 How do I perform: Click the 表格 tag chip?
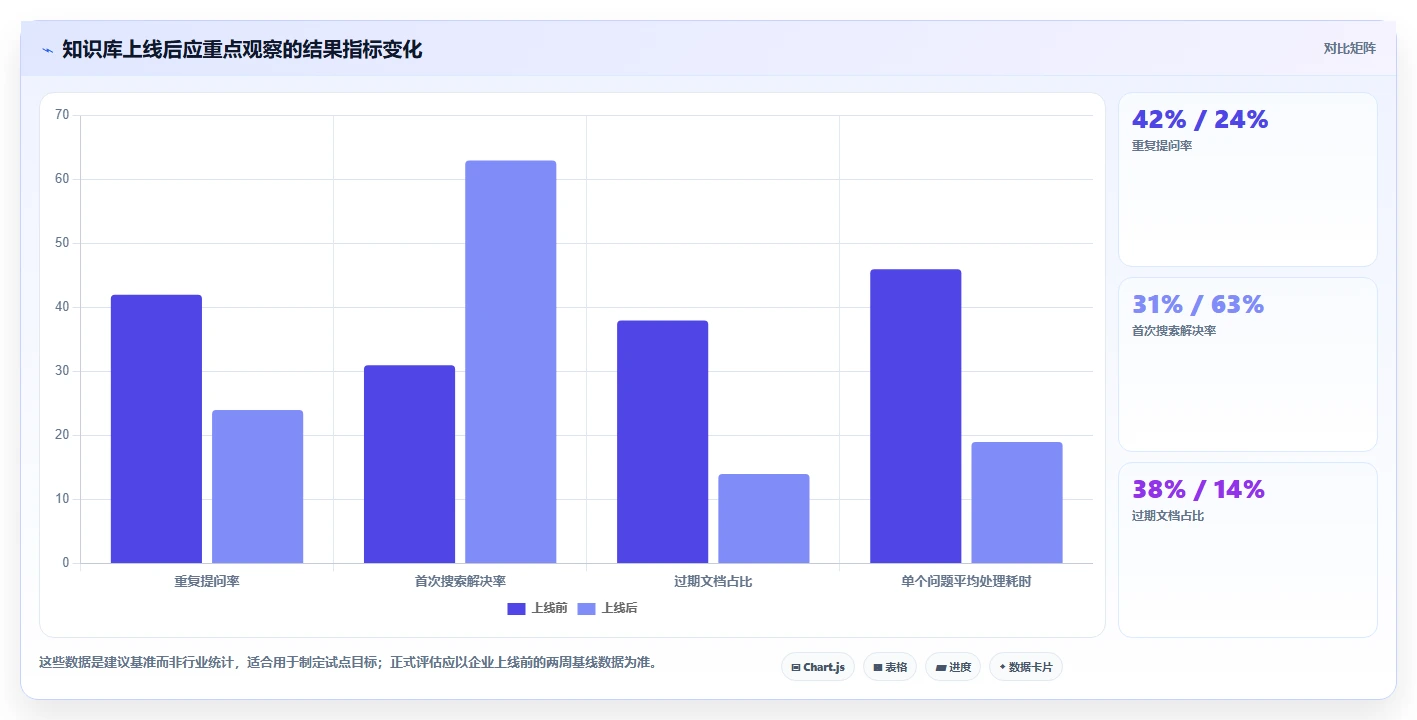[x=890, y=667]
